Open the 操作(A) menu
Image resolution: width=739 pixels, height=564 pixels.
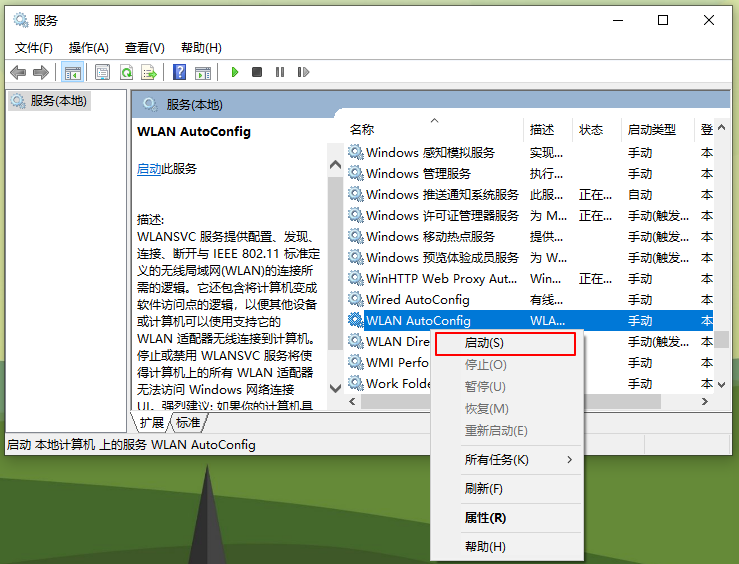[x=88, y=47]
